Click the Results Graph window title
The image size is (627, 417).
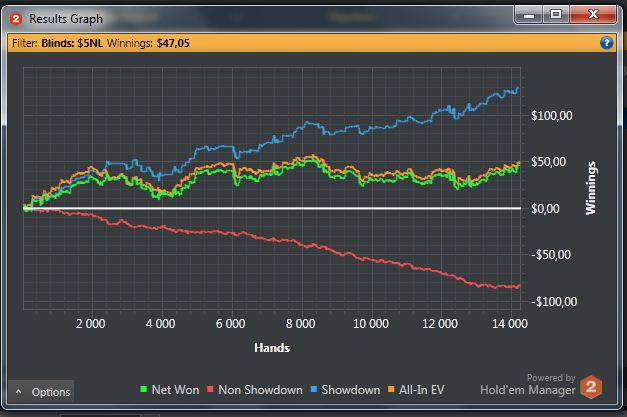tap(66, 19)
